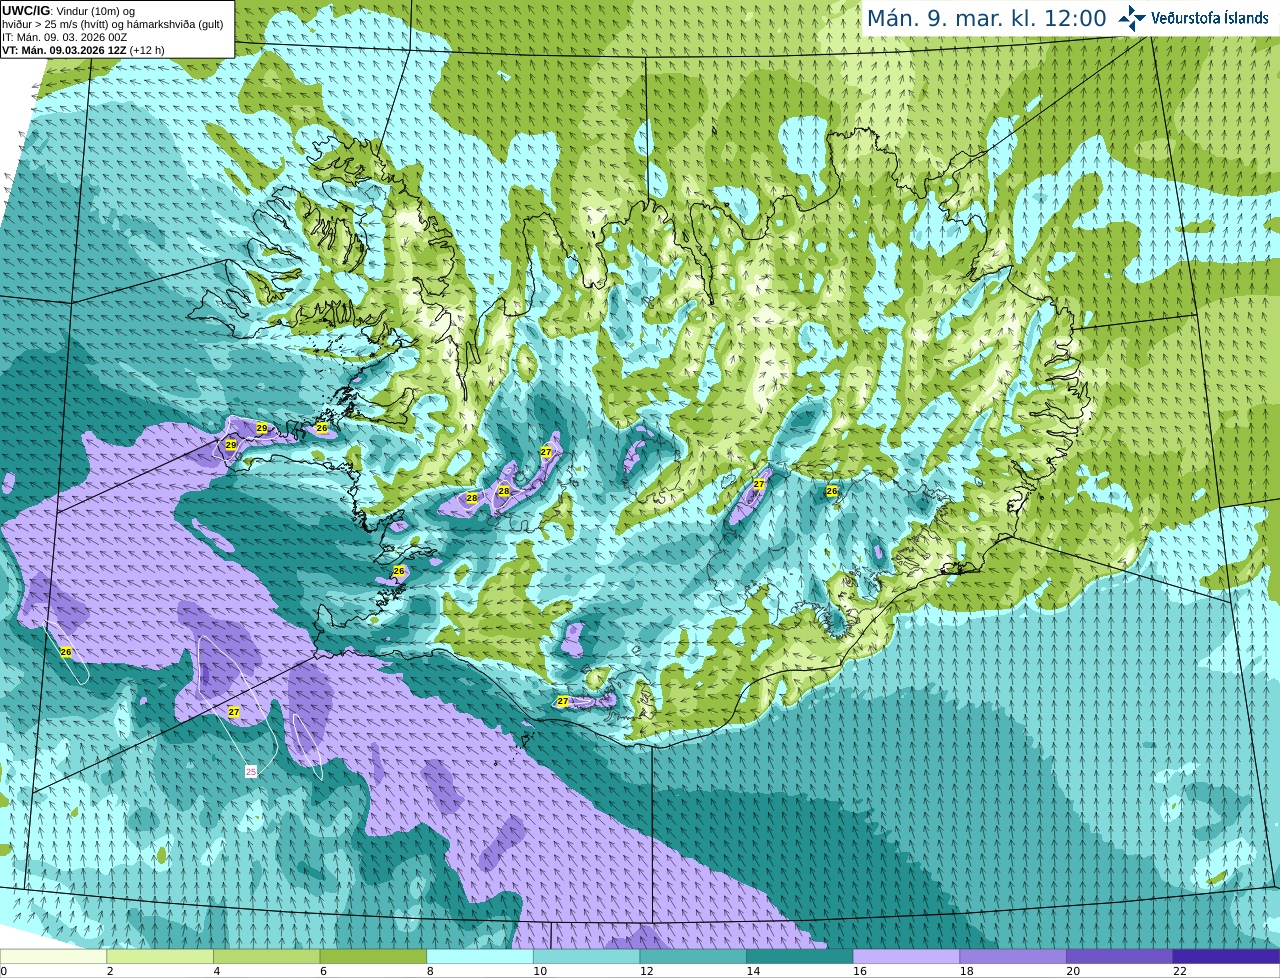Viewport: 1280px width, 978px height.
Task: Click the legend scale label '8'
Action: pyautogui.click(x=430, y=971)
